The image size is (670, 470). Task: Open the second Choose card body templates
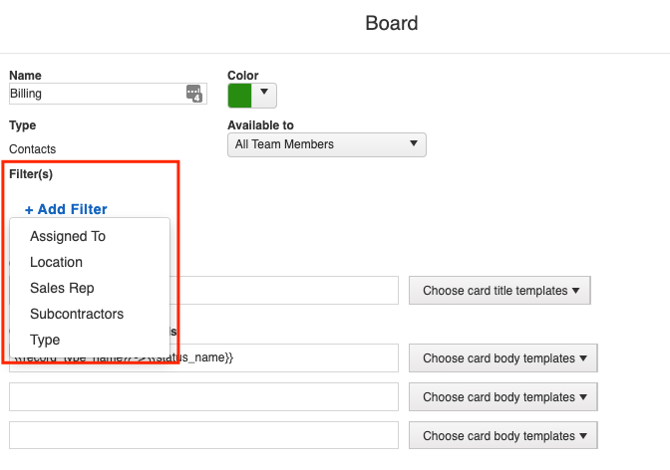tap(503, 397)
